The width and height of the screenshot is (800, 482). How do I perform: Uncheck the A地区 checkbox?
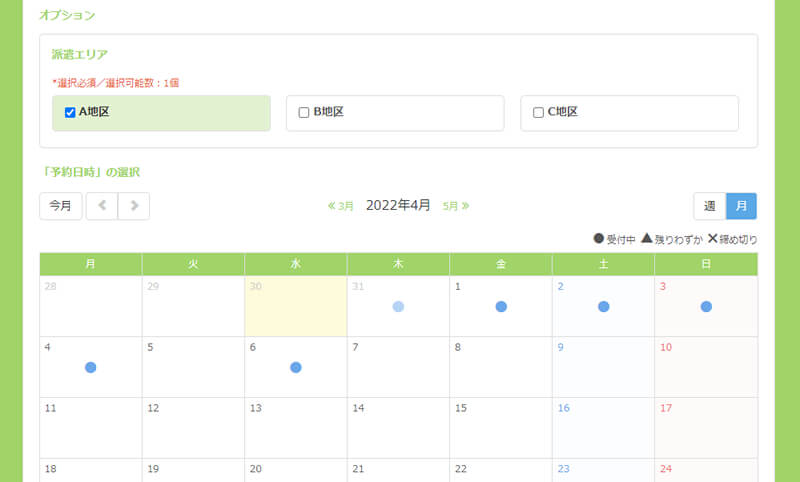[70, 113]
